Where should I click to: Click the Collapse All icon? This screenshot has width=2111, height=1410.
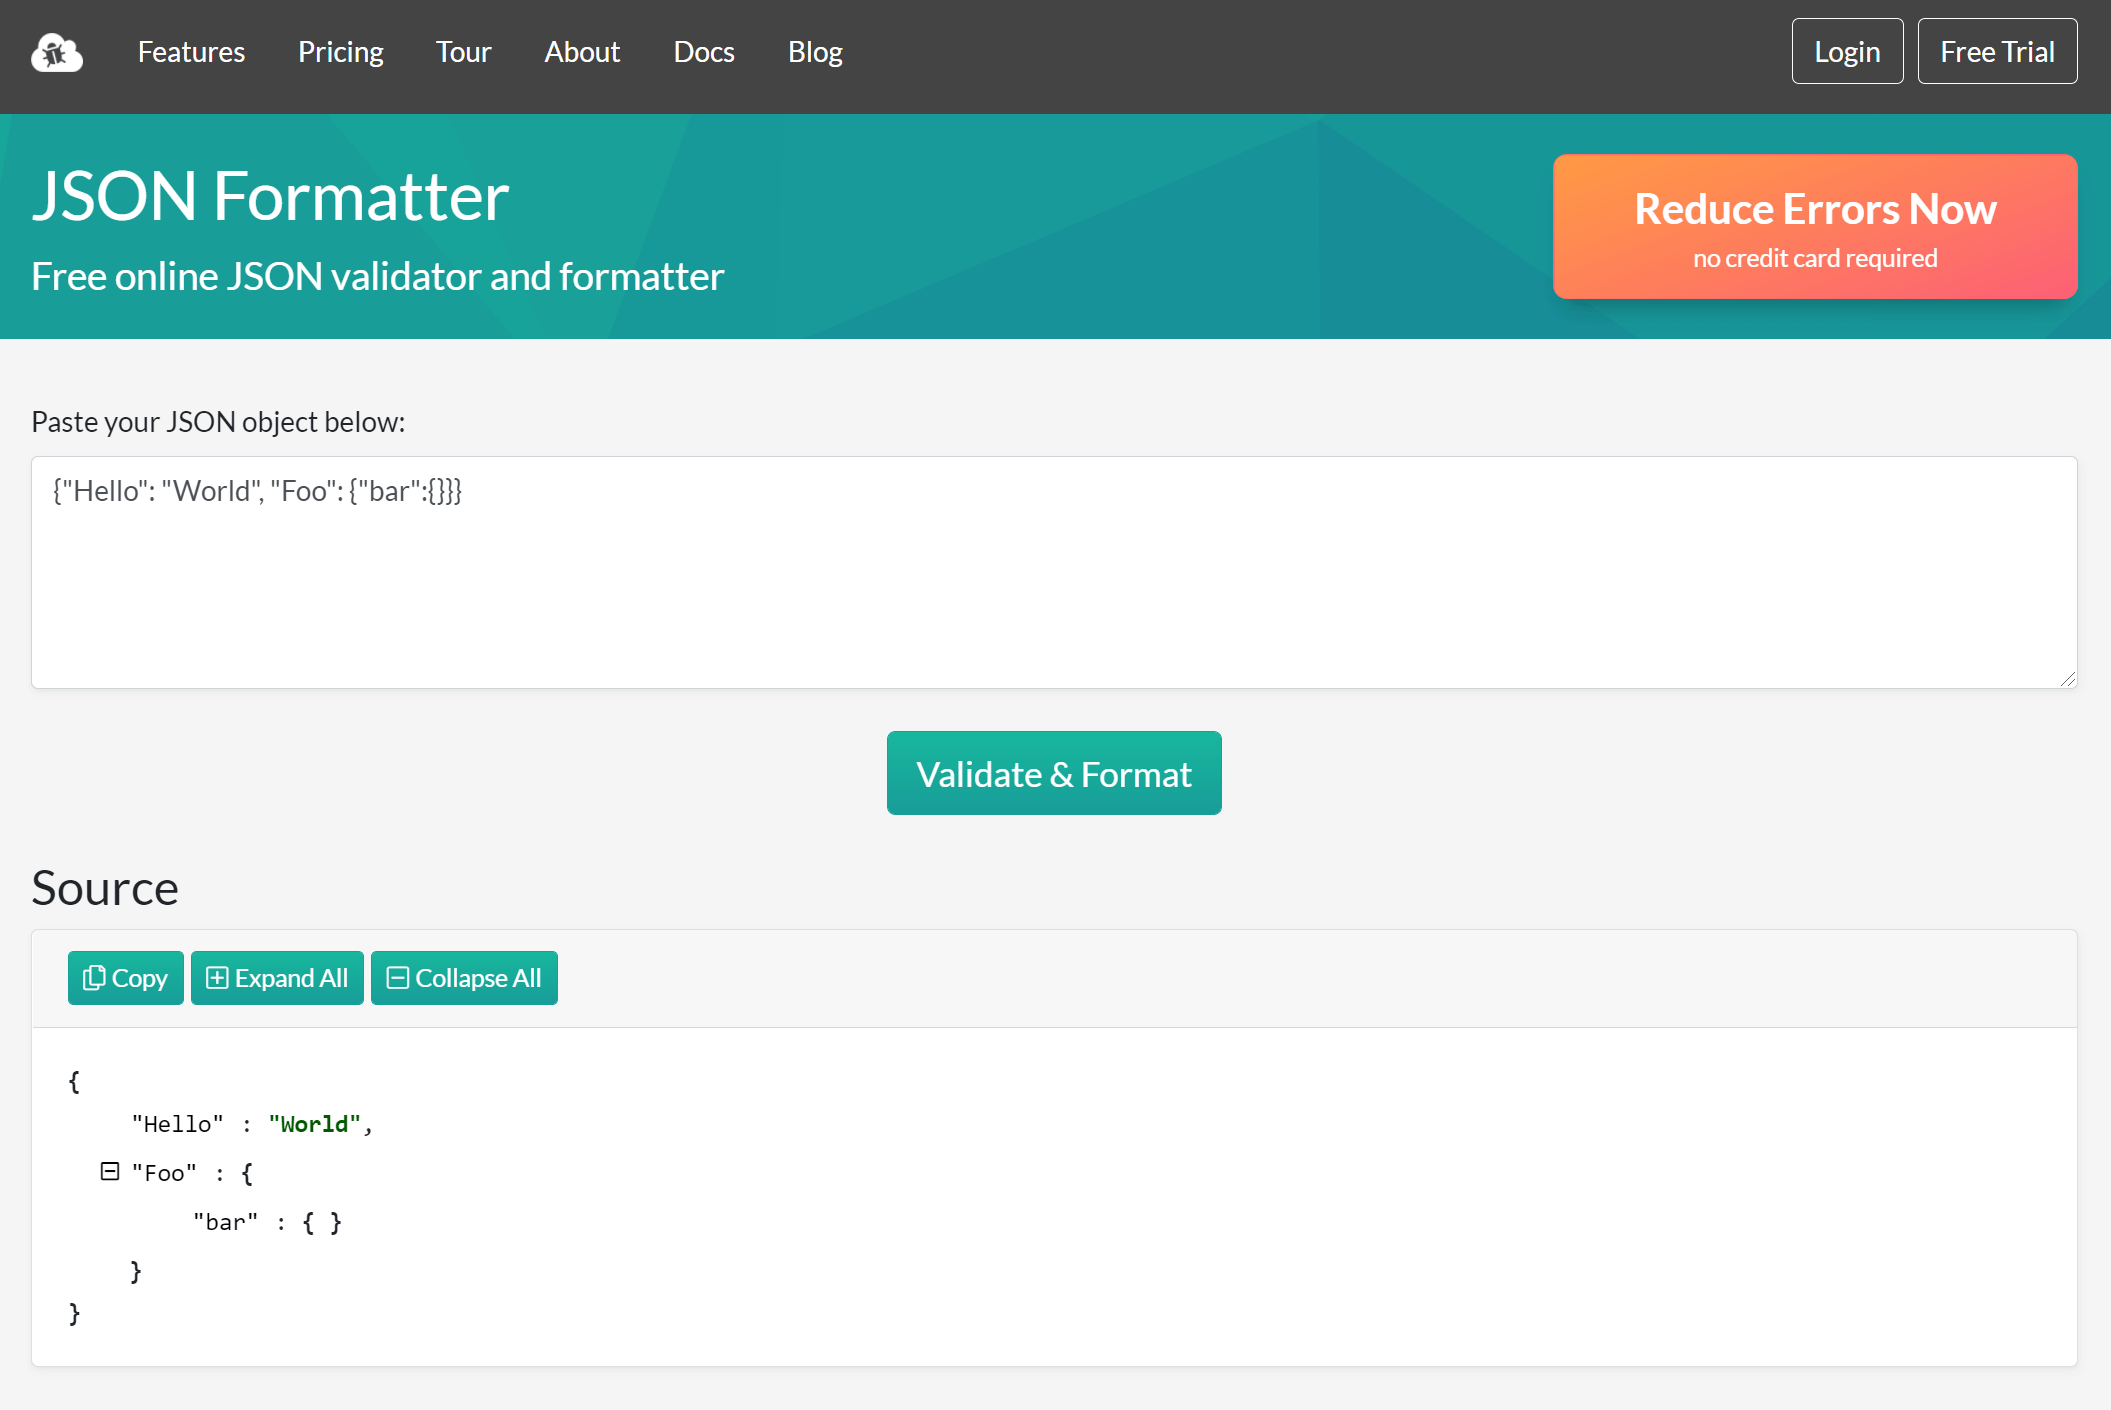pos(398,979)
